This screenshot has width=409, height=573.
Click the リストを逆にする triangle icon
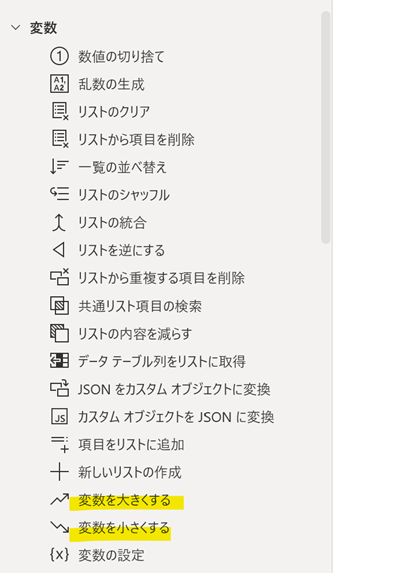click(59, 250)
